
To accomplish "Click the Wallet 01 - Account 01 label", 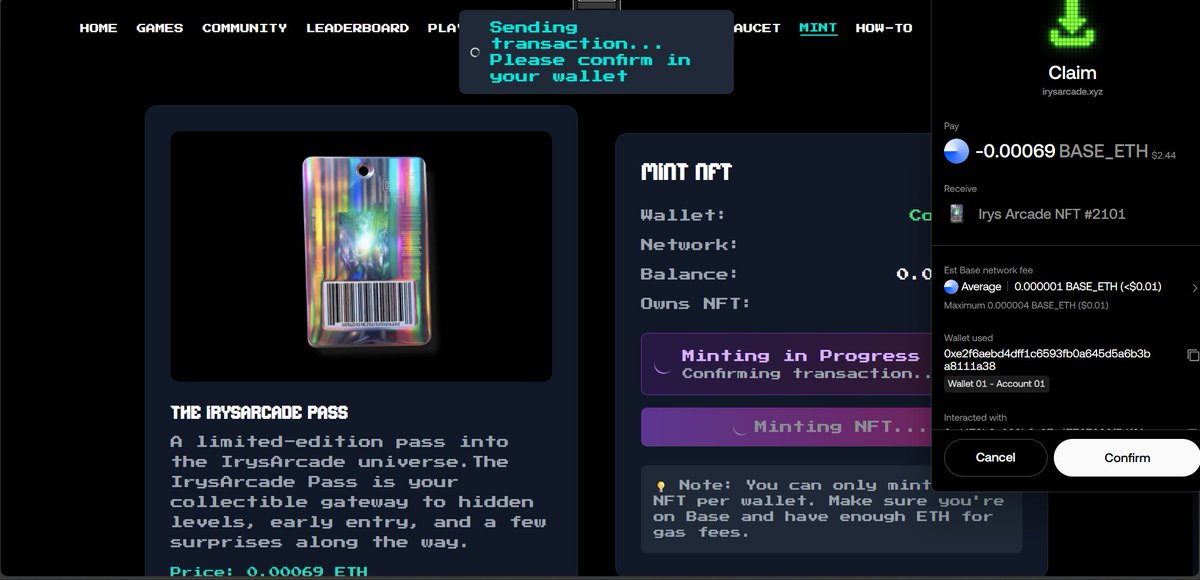I will (x=997, y=384).
